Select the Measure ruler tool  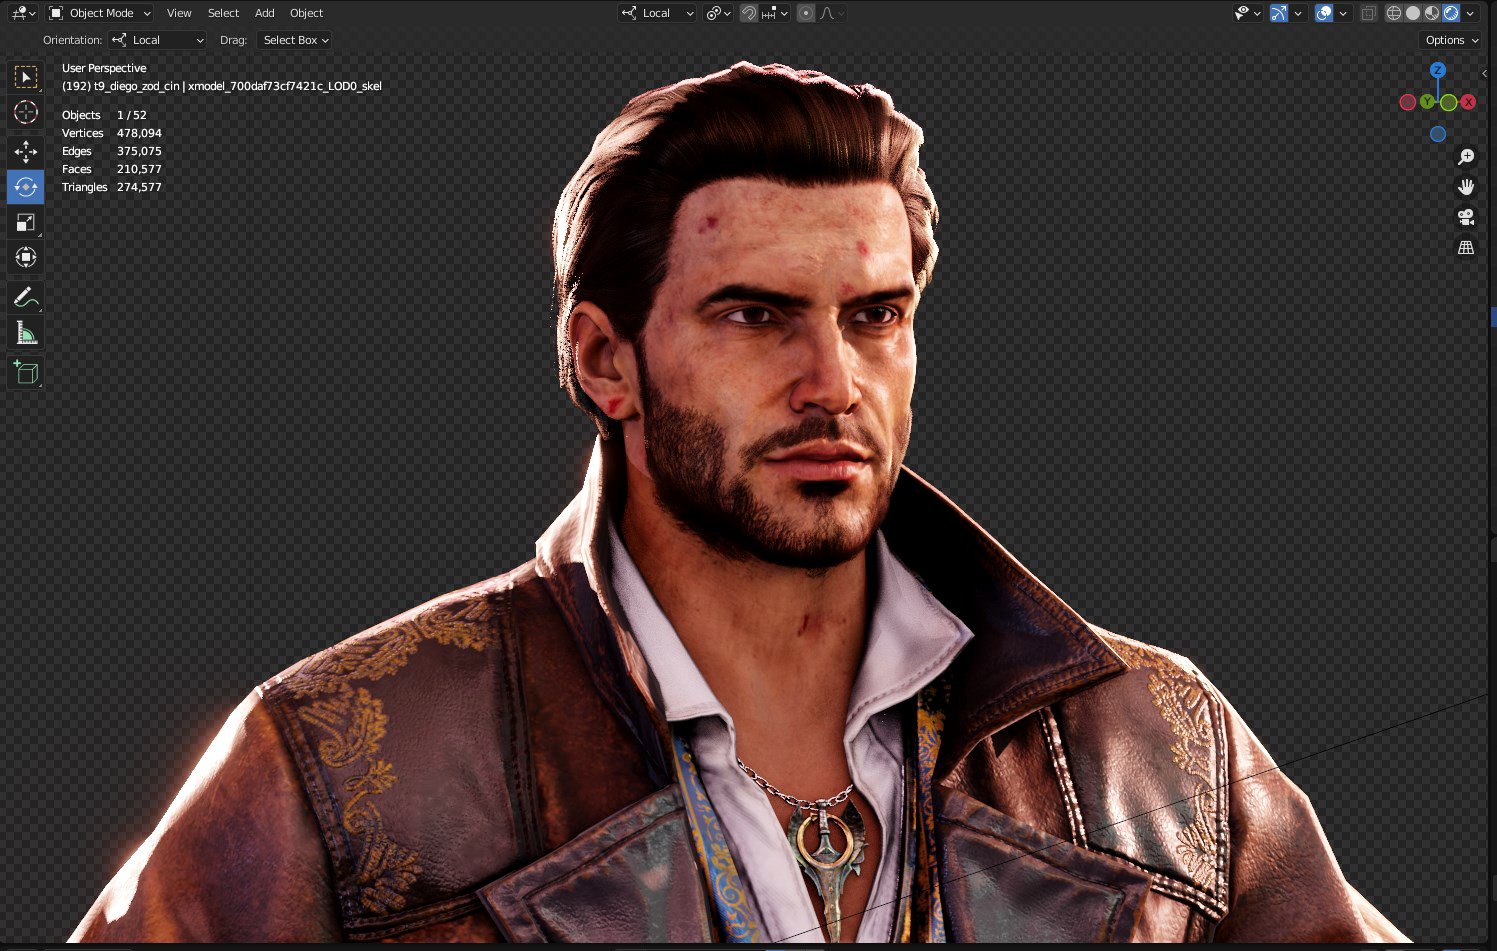(x=26, y=333)
